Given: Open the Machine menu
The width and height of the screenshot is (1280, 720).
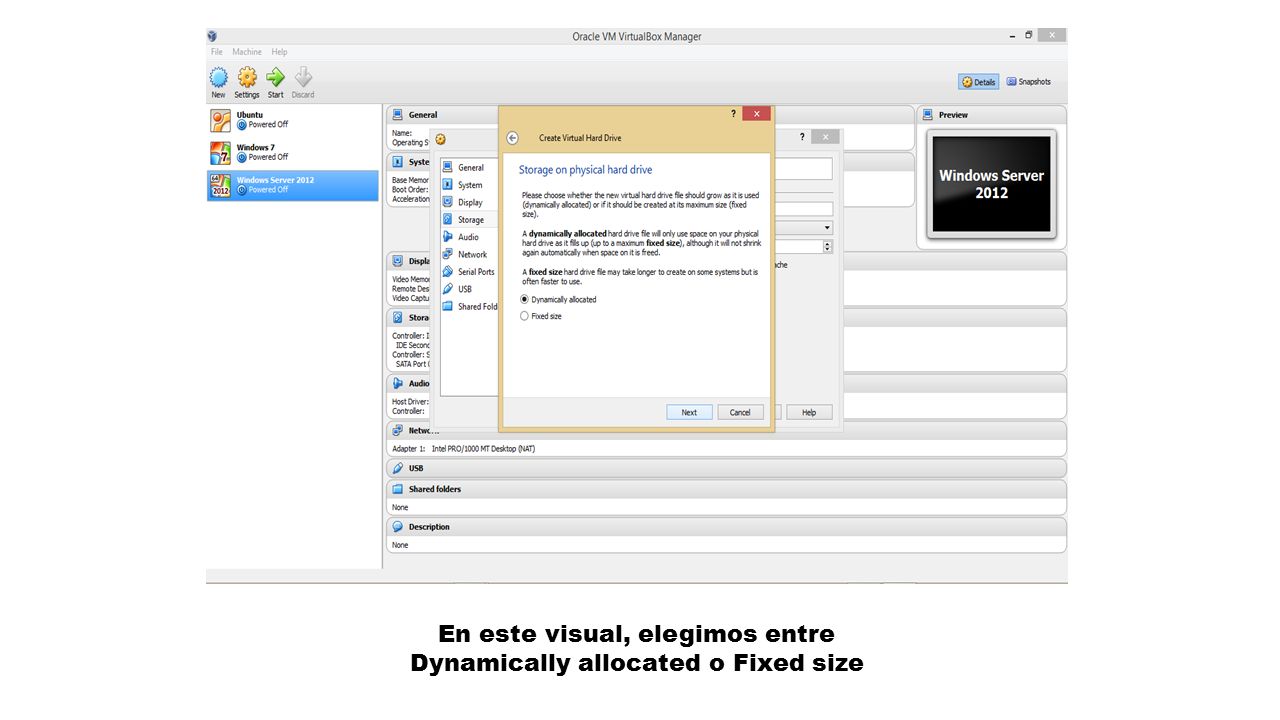Looking at the screenshot, I should (247, 52).
